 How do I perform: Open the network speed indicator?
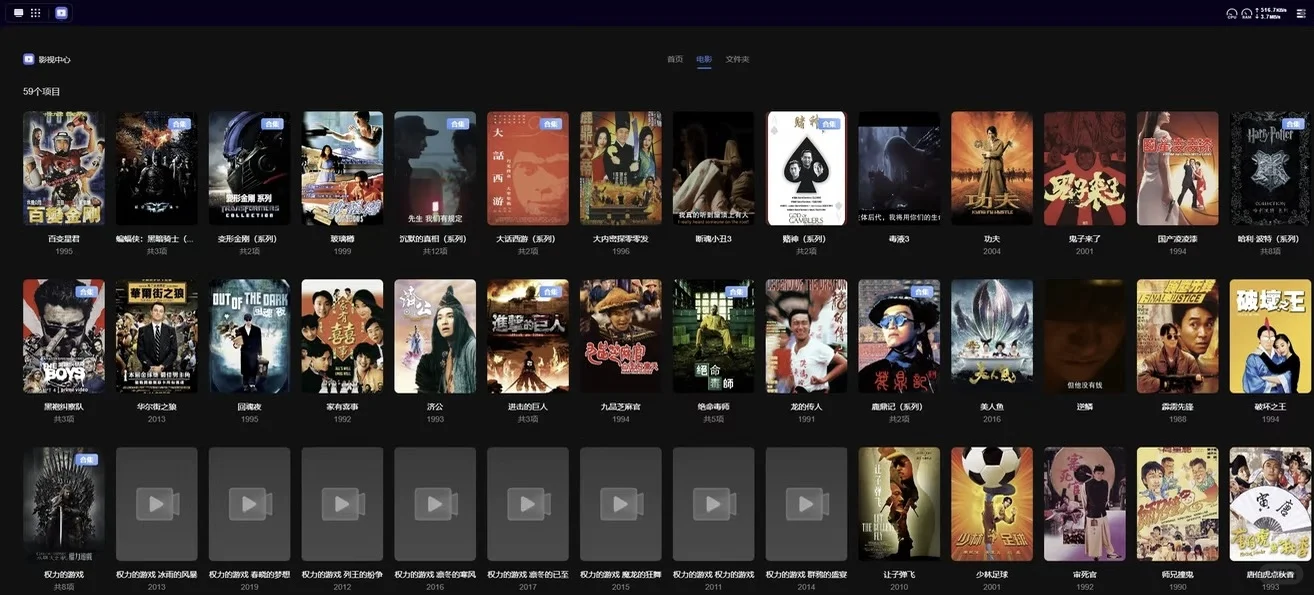click(1270, 13)
